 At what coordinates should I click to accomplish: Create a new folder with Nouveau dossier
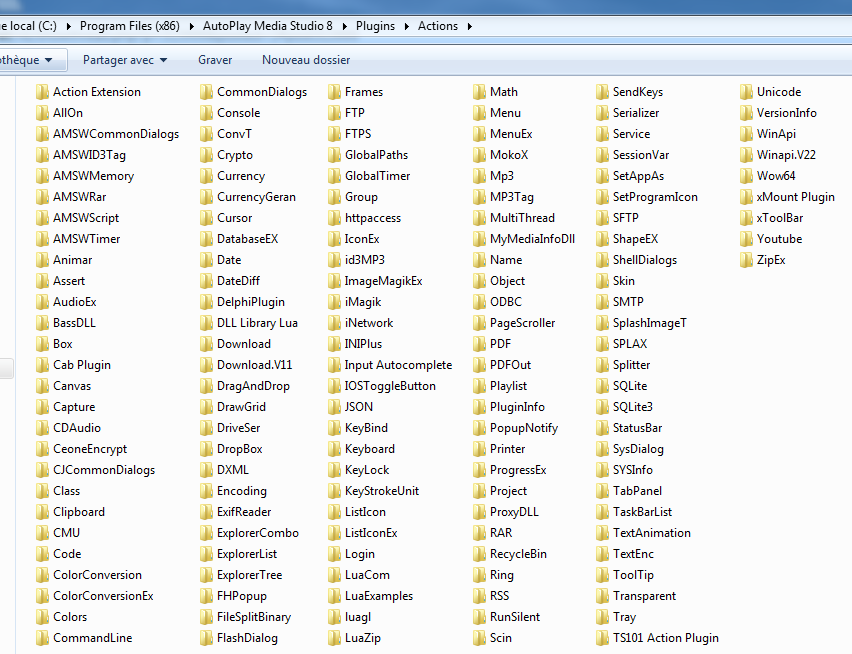(x=306, y=60)
